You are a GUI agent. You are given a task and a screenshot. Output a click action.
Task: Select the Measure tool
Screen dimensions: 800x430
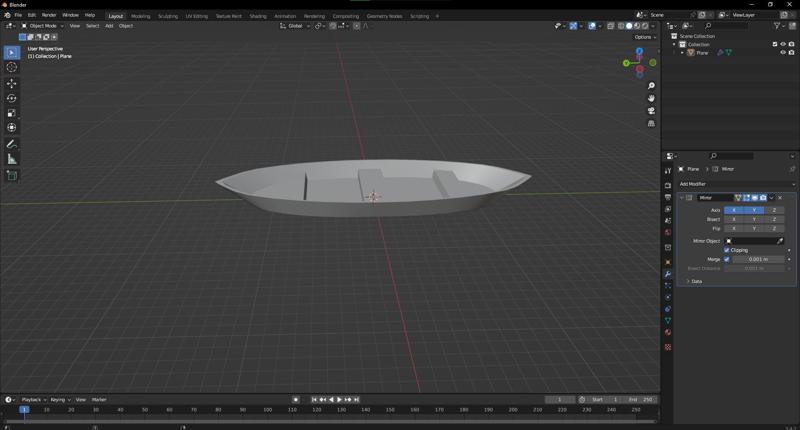[12, 160]
